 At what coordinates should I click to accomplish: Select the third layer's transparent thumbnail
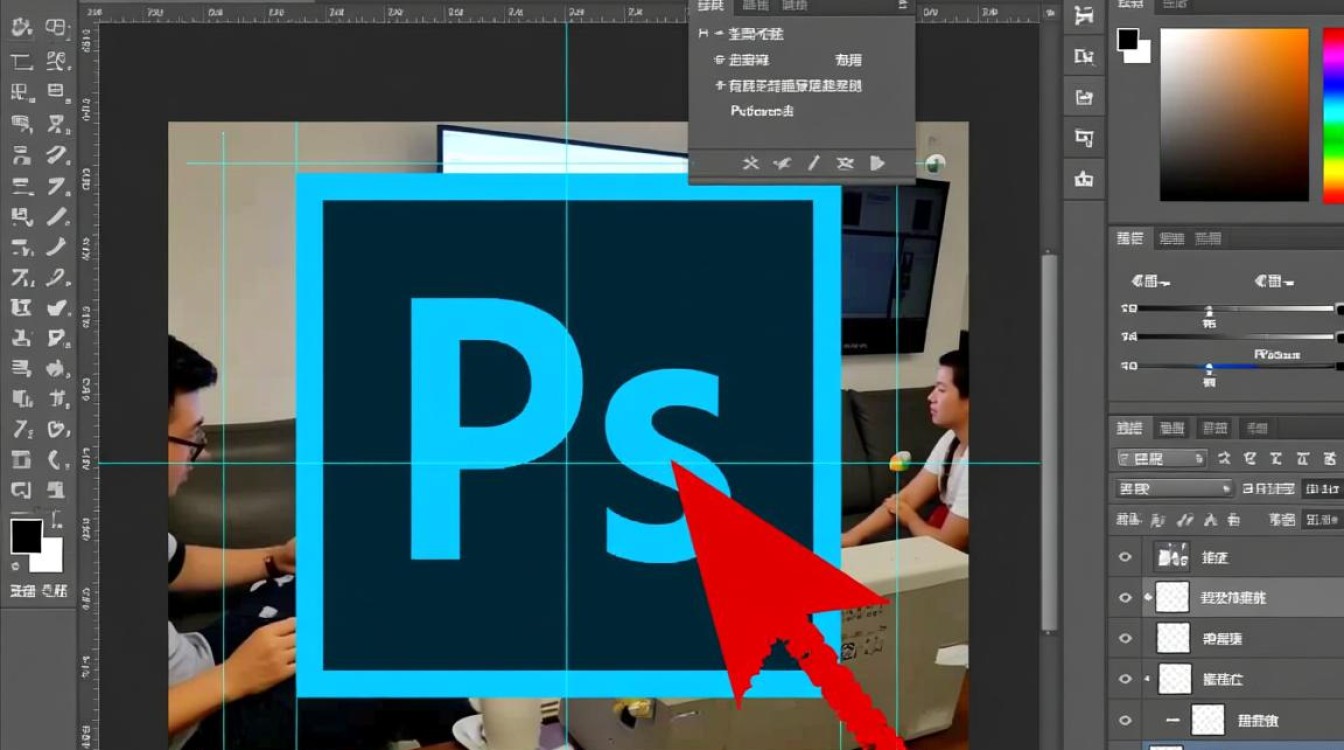click(1173, 638)
